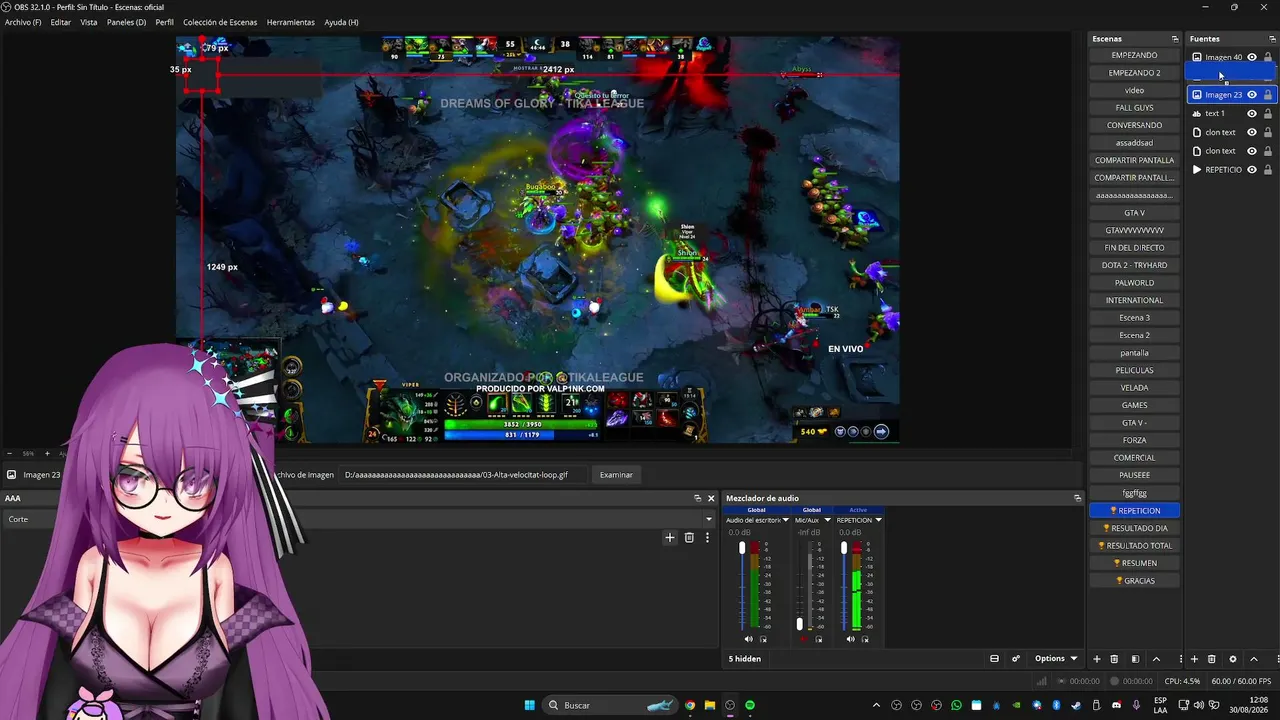Open the Archivo (F) menu

click(x=23, y=22)
